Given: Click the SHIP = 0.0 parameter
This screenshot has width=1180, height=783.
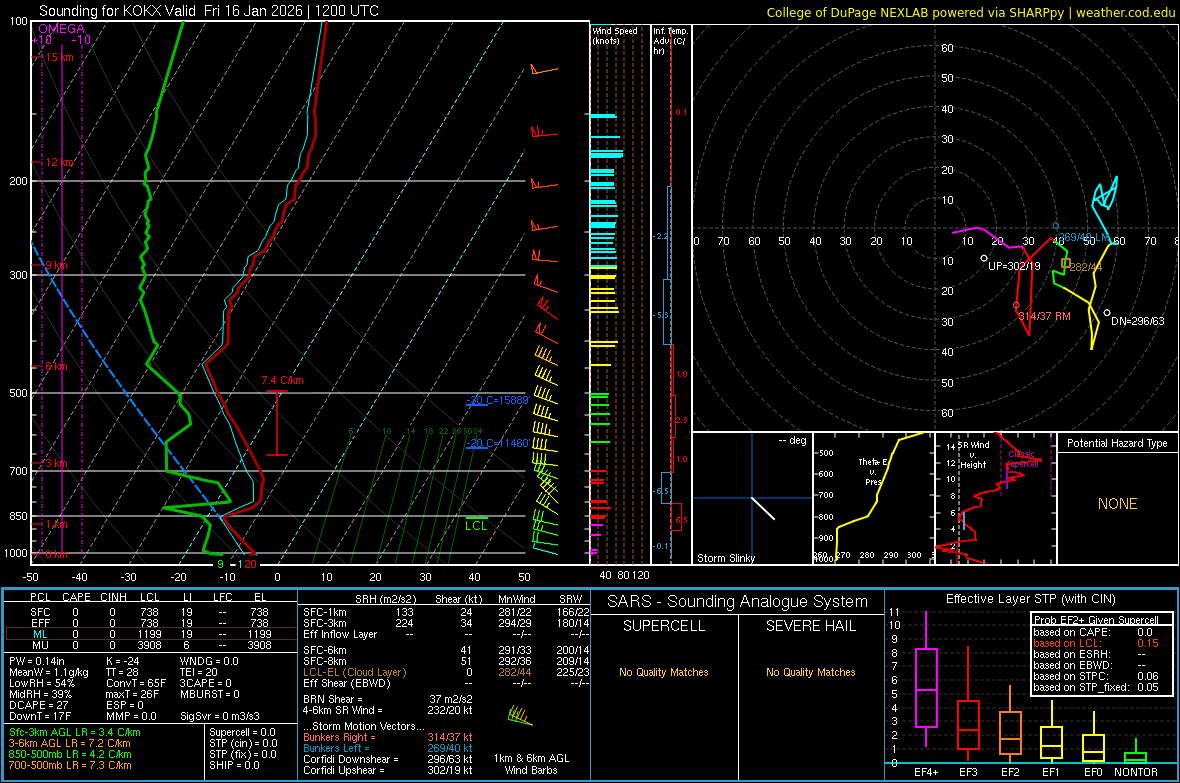Looking at the screenshot, I should coord(234,765).
